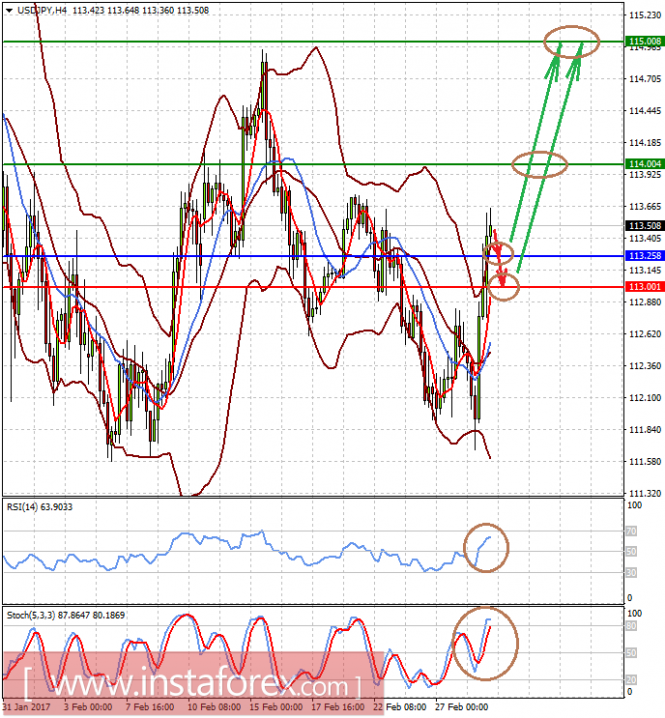The image size is (665, 718).
Task: Select the red 113.001 price label
Action: (645, 287)
